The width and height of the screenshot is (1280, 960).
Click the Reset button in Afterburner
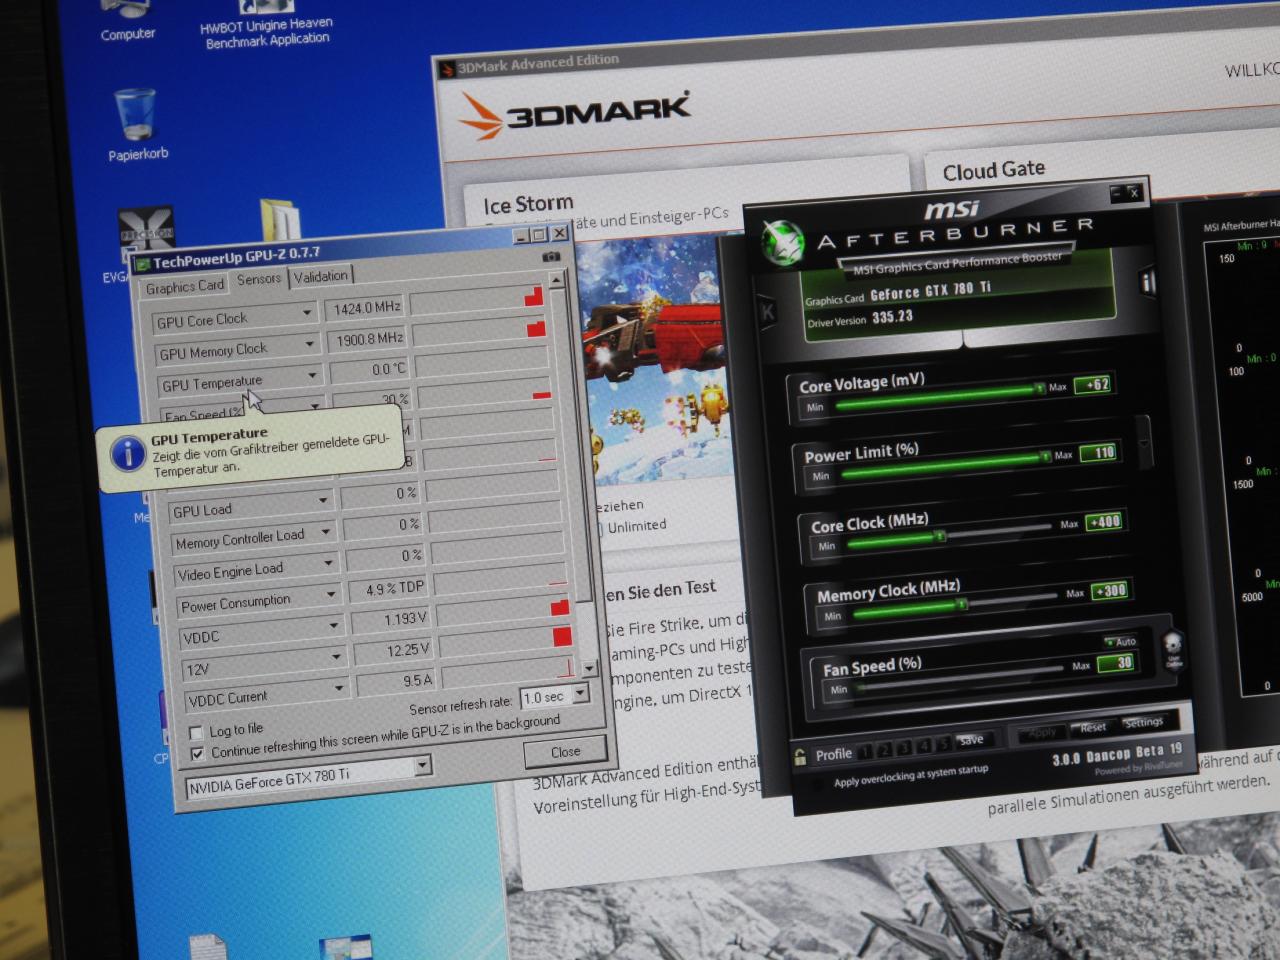[x=1092, y=727]
